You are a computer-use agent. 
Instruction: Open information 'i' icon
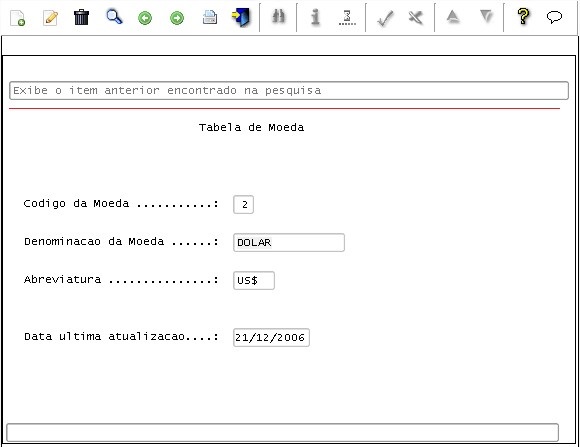point(315,17)
